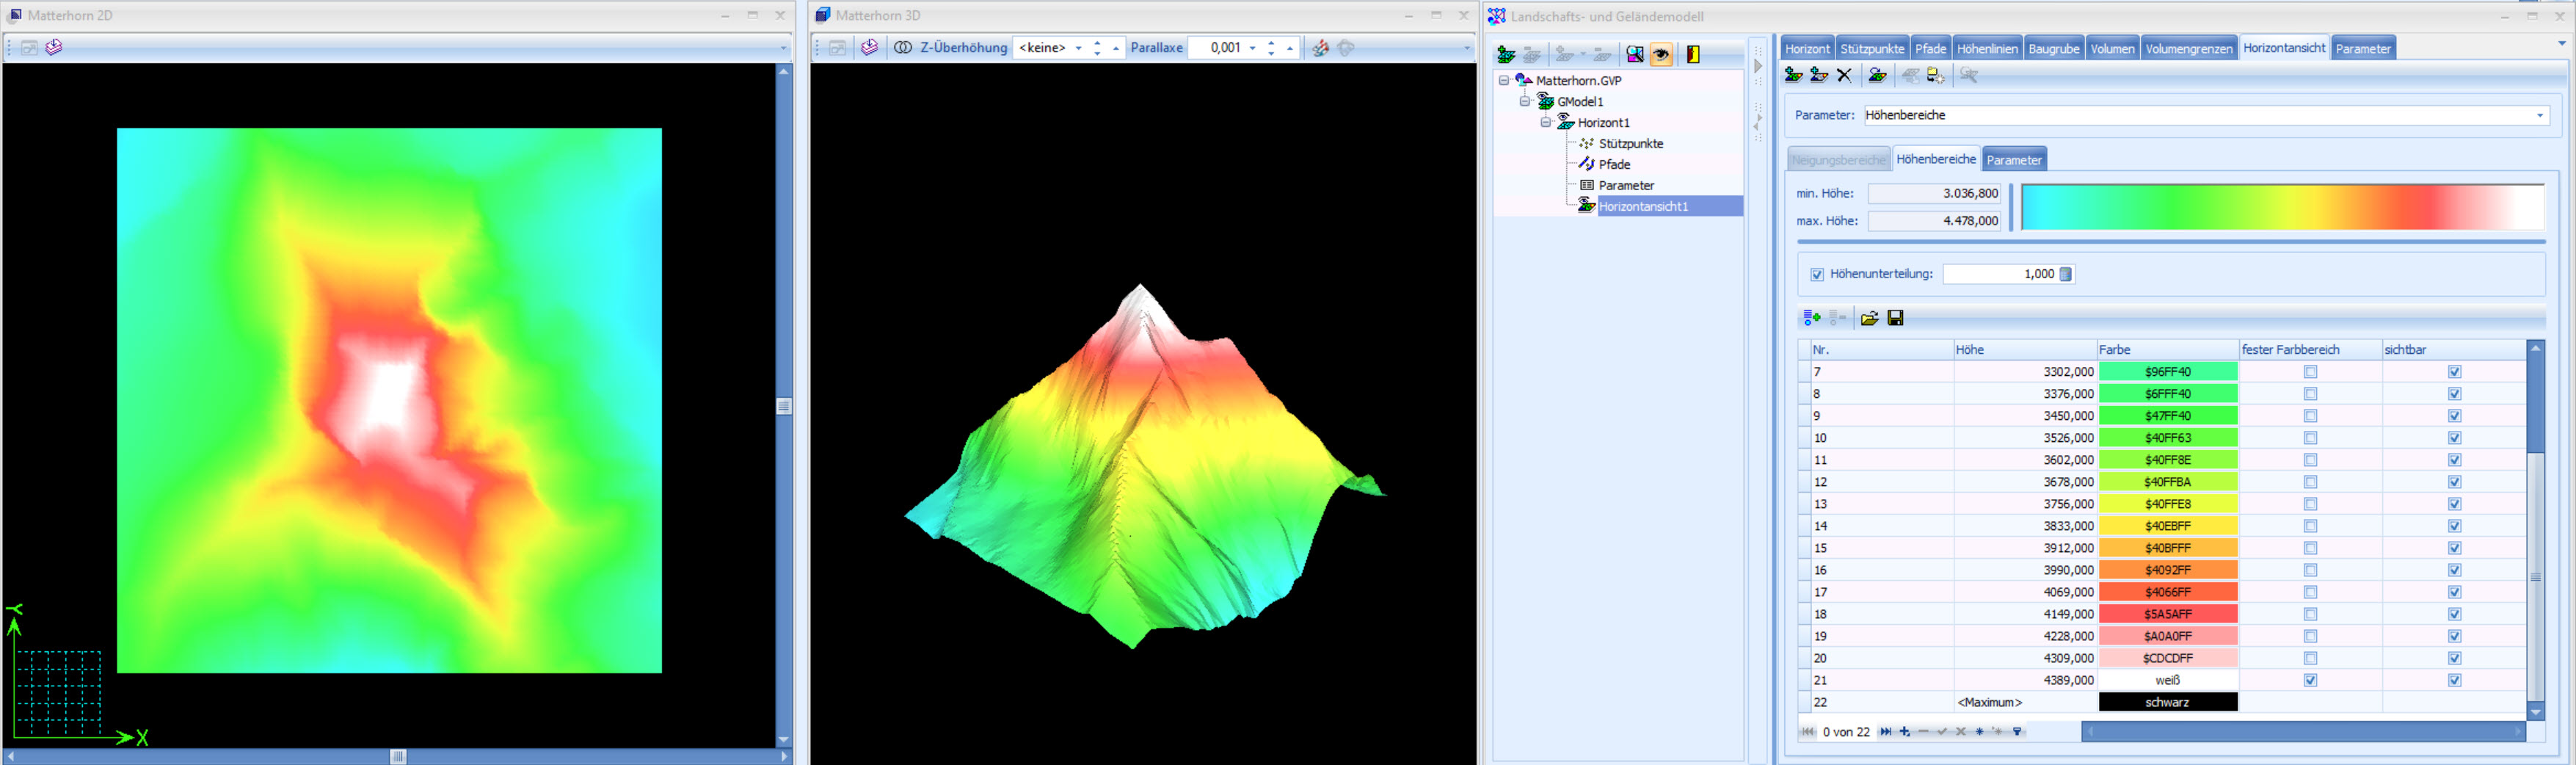Click the floppy disk save icon above table

tap(1895, 318)
